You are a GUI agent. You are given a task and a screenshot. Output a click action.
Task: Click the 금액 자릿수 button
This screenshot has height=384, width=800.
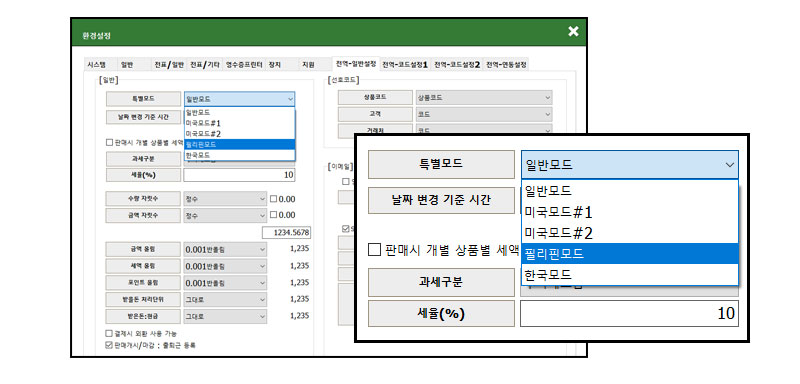tap(143, 215)
